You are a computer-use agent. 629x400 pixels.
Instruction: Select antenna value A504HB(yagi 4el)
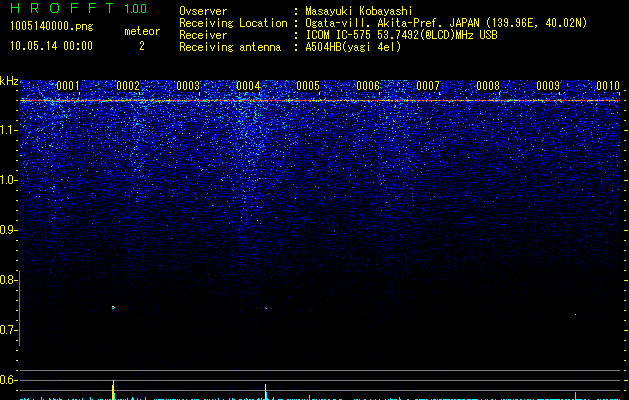coord(353,47)
